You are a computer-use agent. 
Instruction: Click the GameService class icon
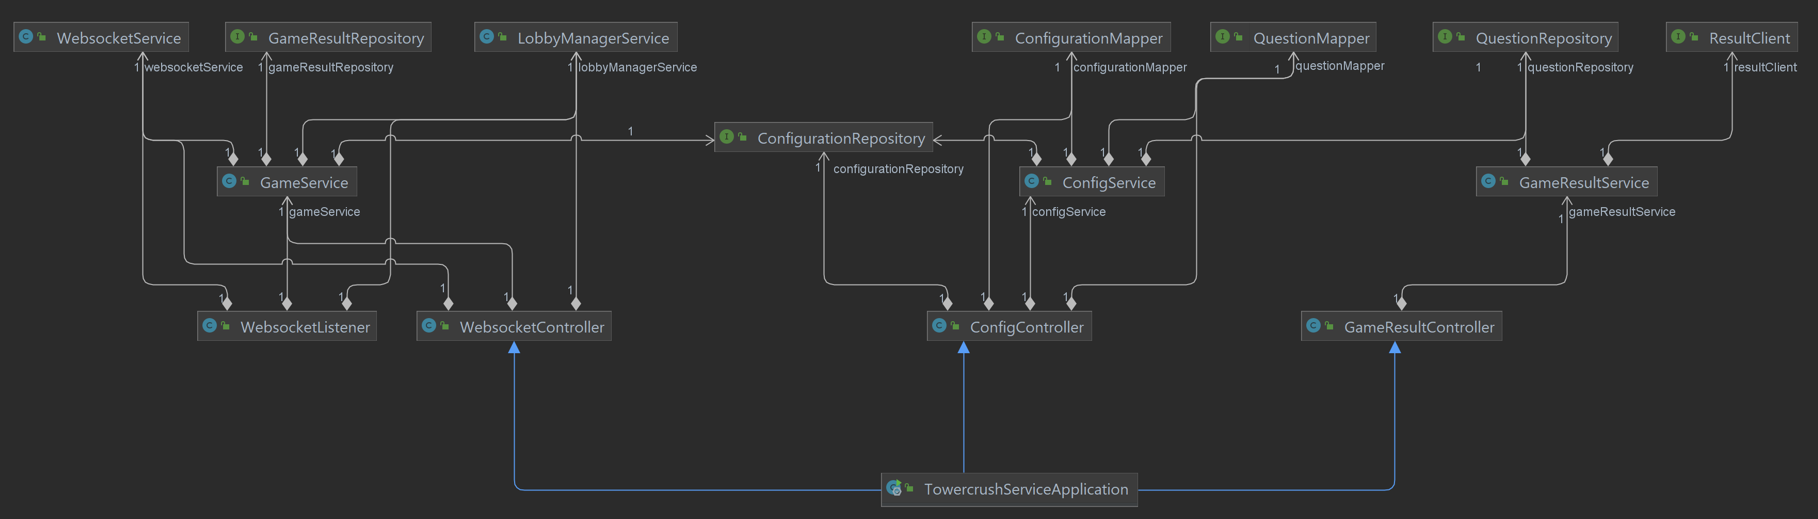pyautogui.click(x=229, y=181)
